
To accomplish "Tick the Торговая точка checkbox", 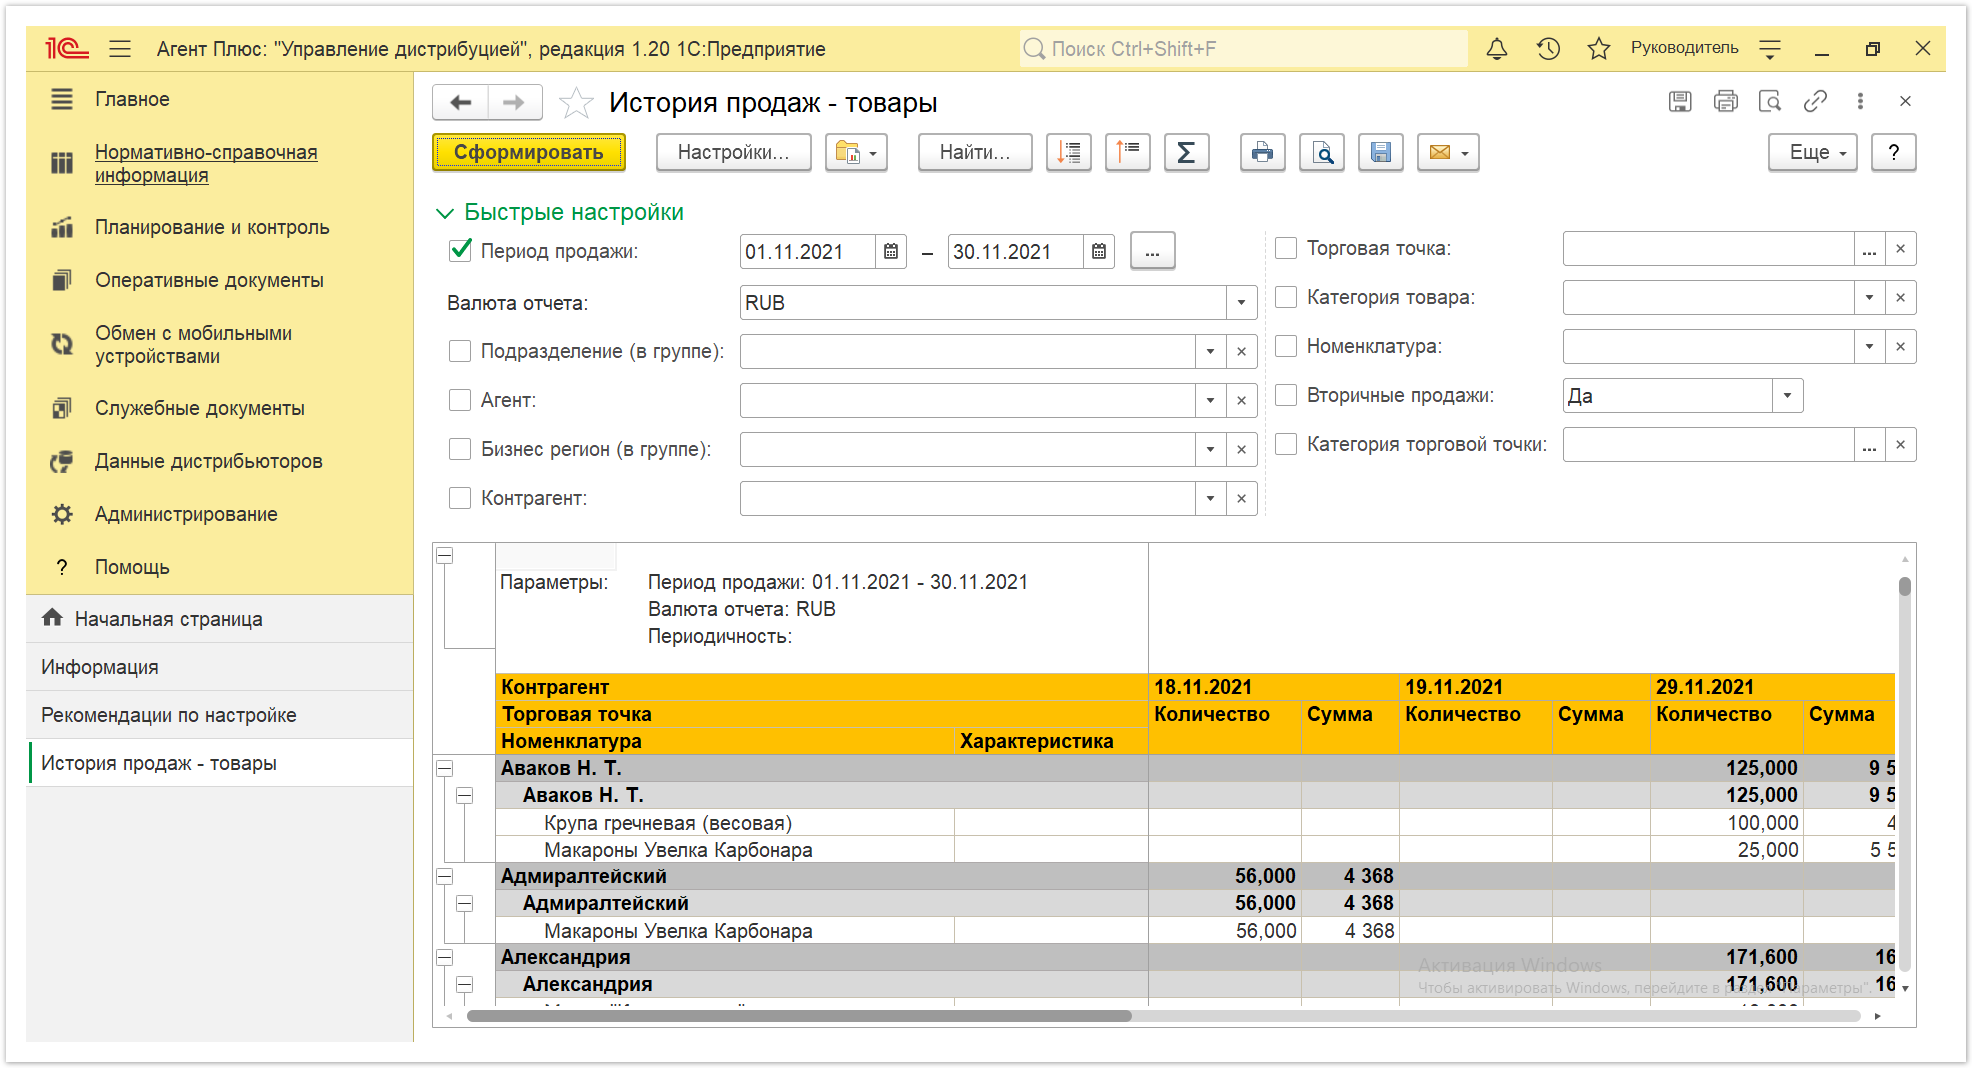I will (x=1286, y=248).
